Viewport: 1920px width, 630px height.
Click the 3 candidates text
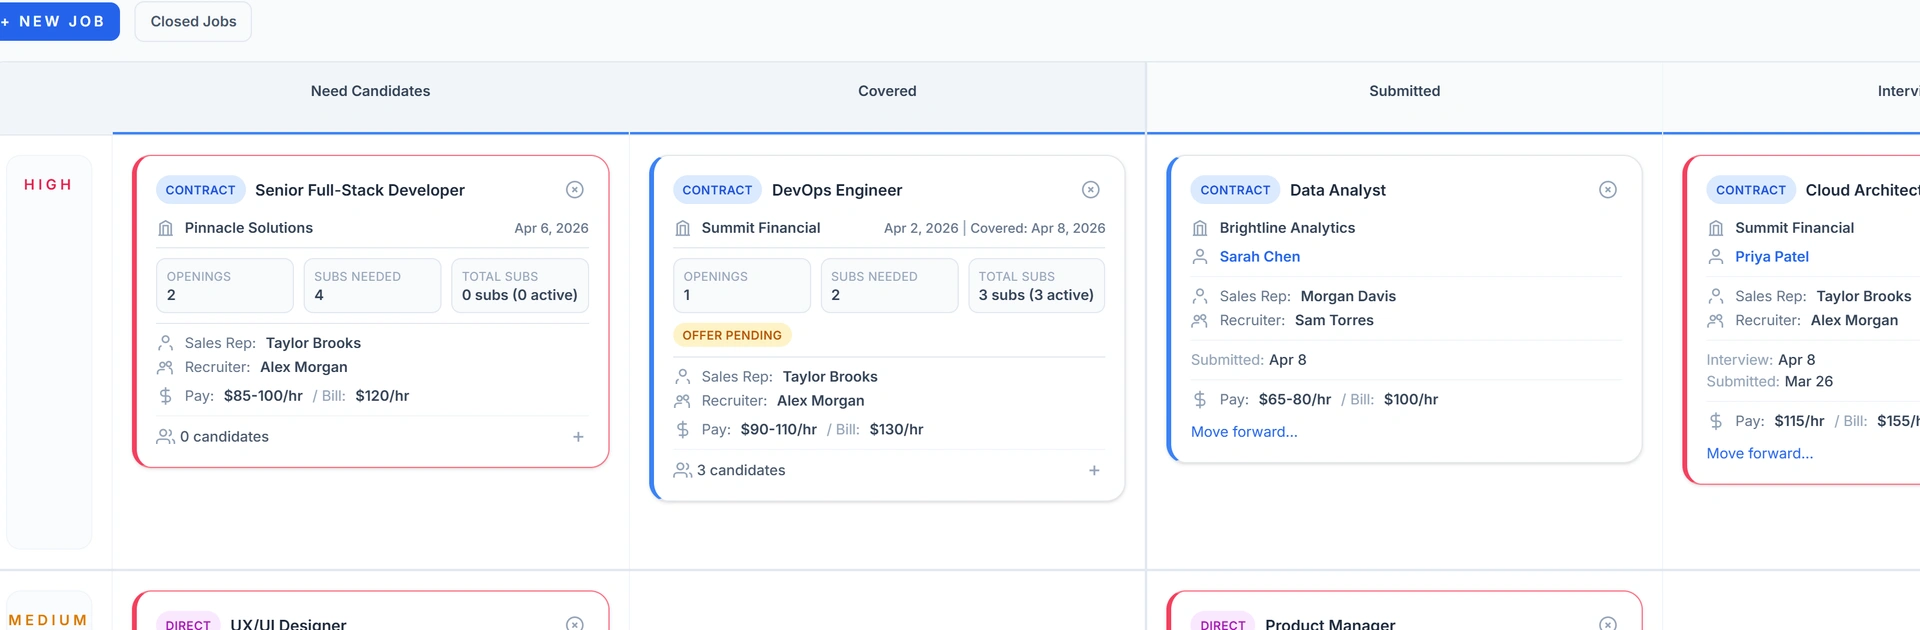(741, 470)
